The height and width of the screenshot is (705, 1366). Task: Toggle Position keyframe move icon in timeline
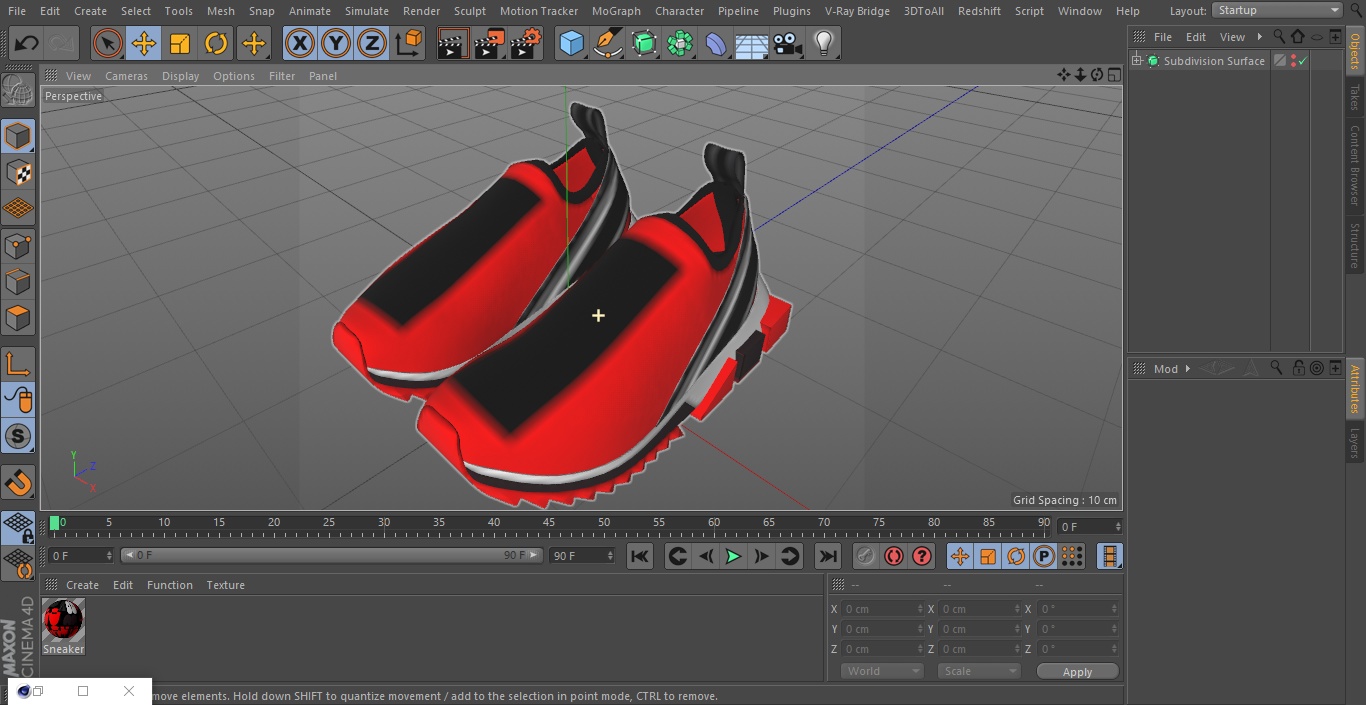[x=960, y=556]
